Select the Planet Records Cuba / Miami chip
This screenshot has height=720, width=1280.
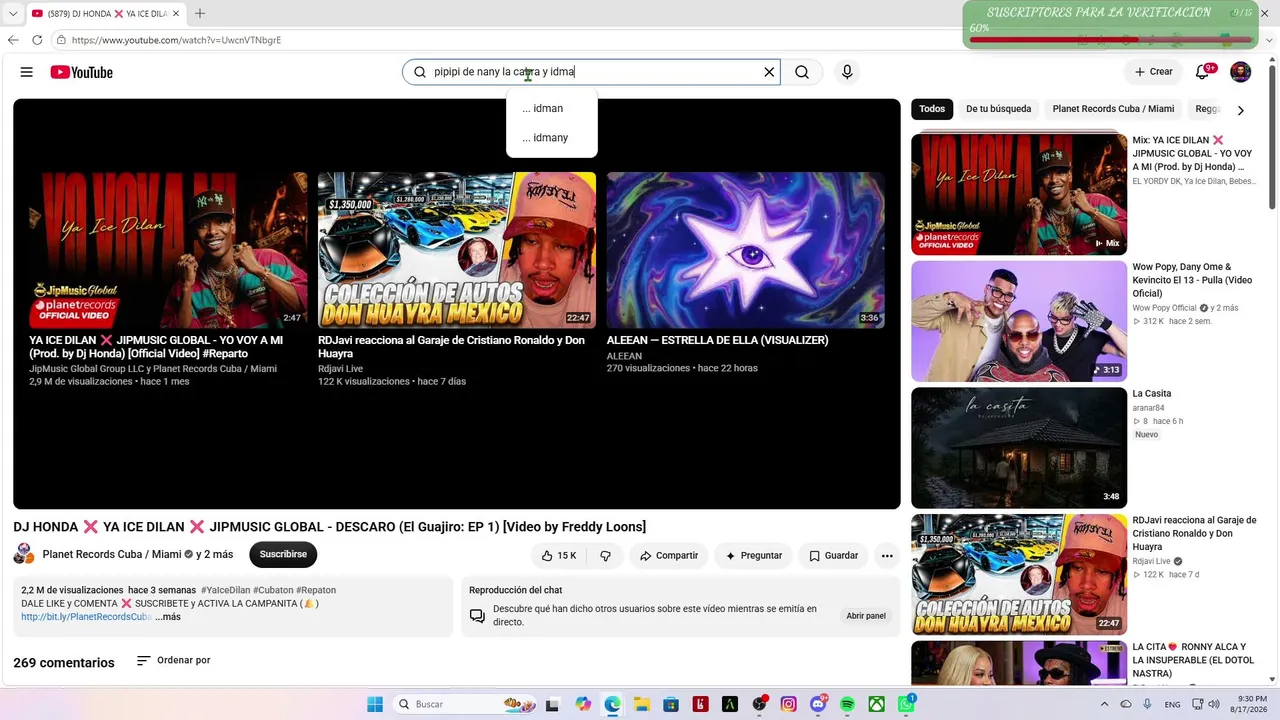[1113, 109]
